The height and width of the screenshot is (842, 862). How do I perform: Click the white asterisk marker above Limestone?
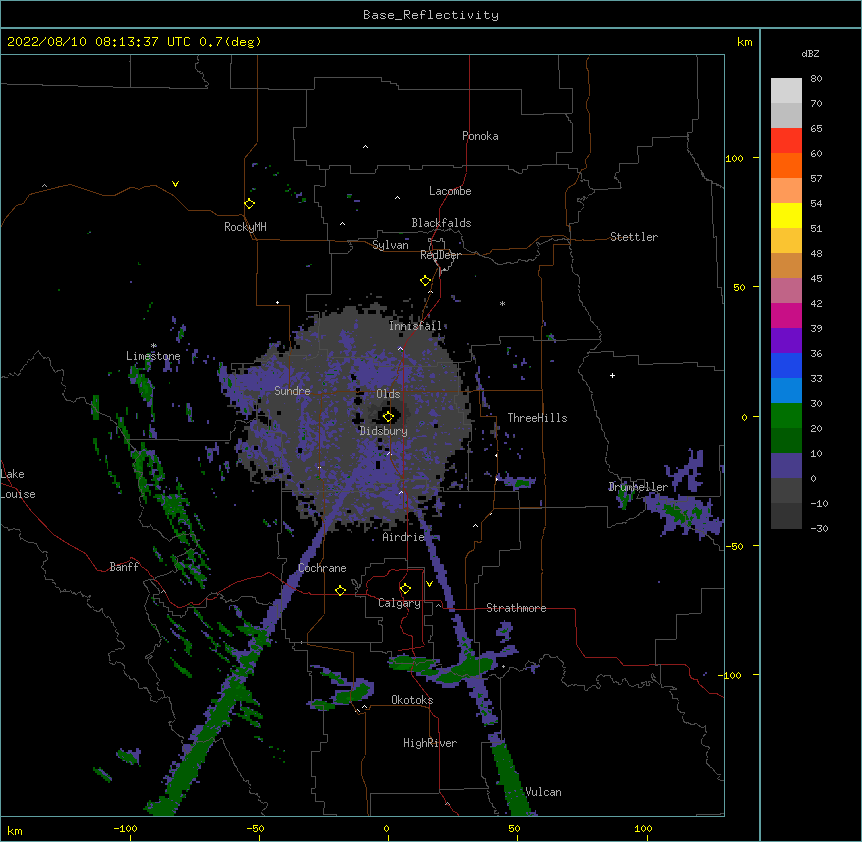pyautogui.click(x=154, y=346)
